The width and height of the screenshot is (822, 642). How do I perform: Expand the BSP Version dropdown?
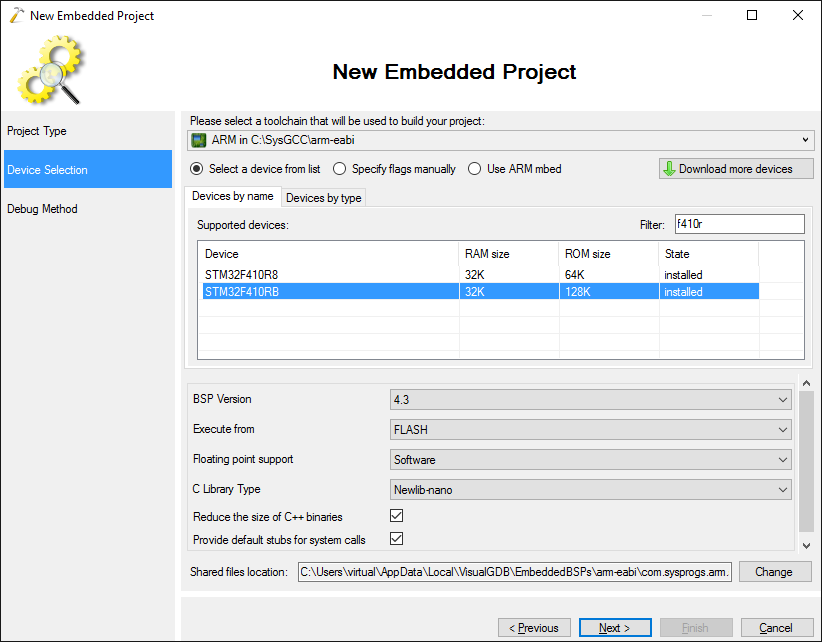point(590,399)
